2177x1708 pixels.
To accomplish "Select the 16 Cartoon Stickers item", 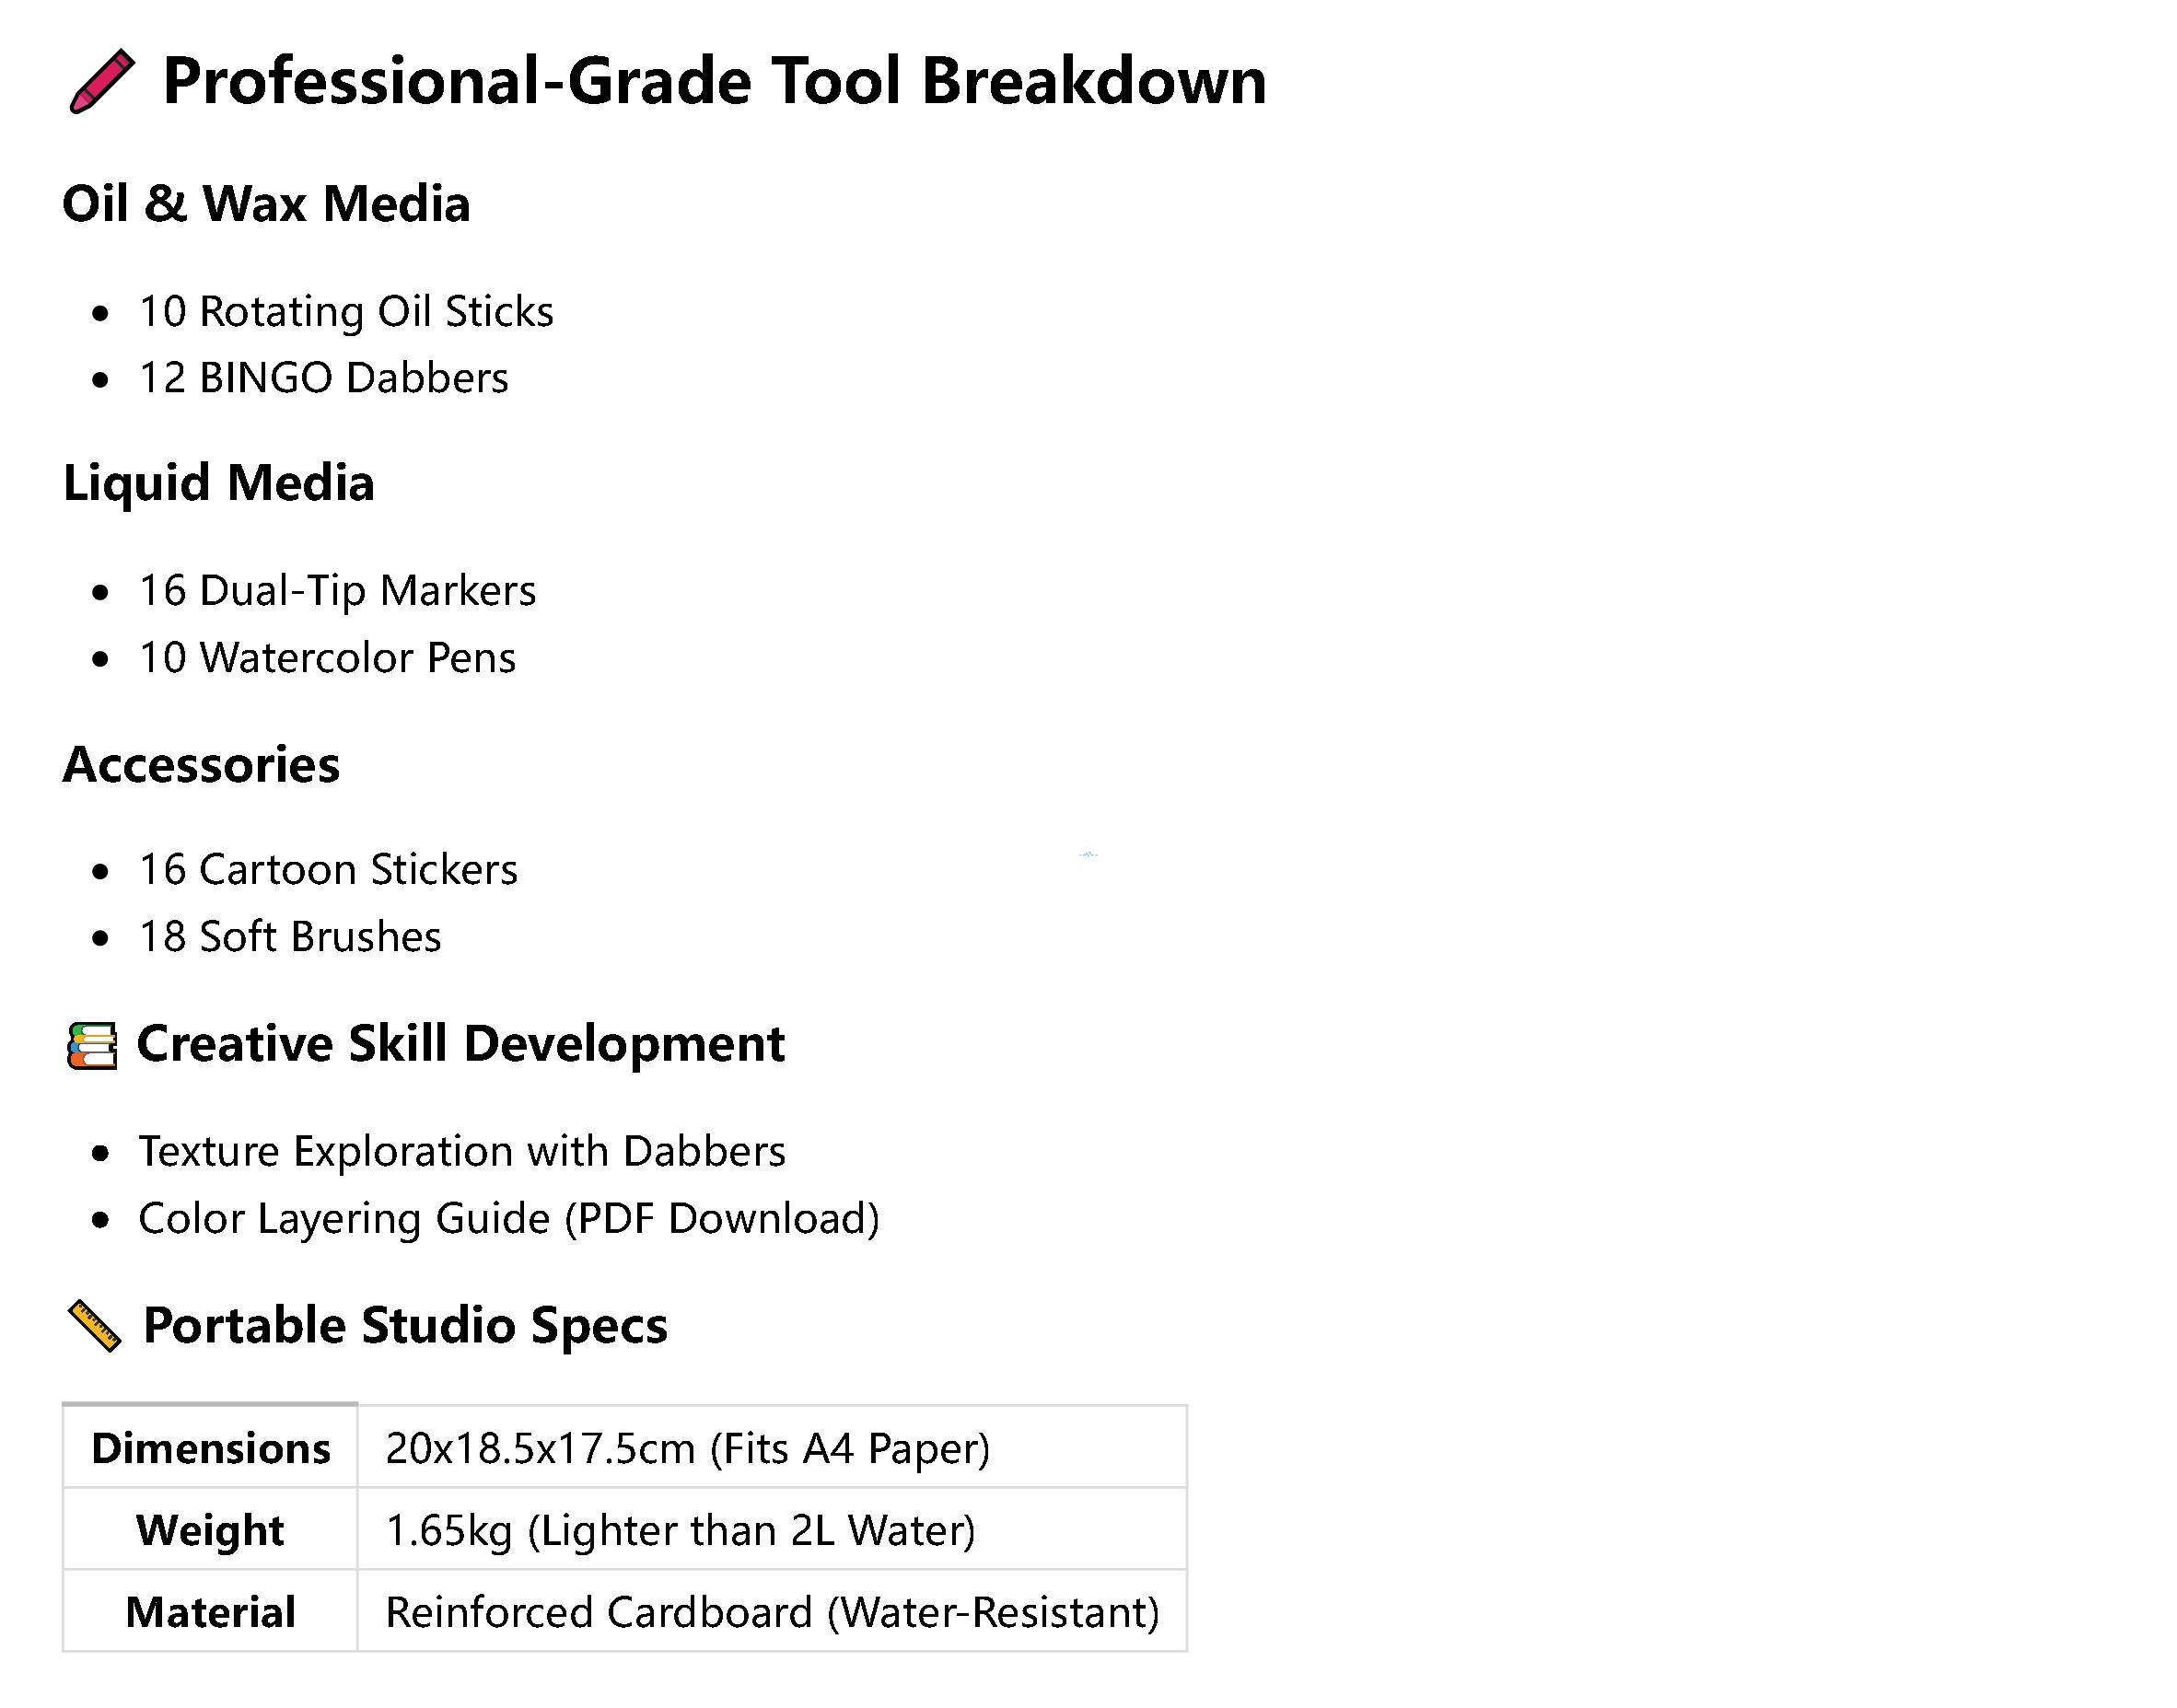I will 328,870.
